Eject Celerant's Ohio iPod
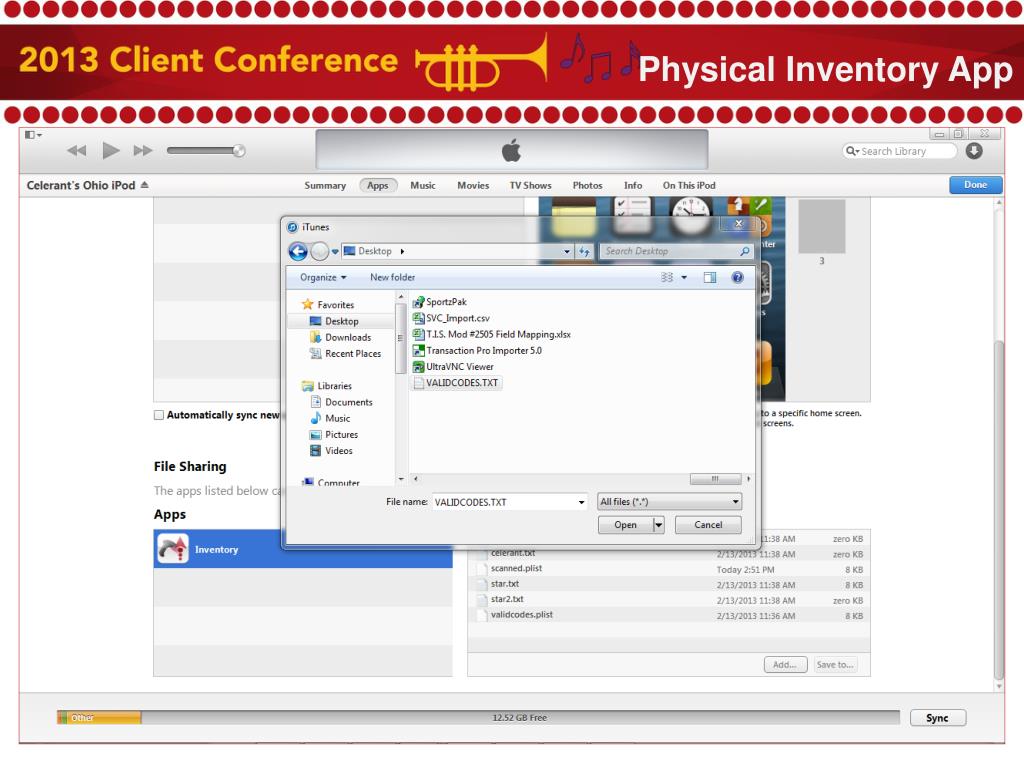 pyautogui.click(x=145, y=185)
